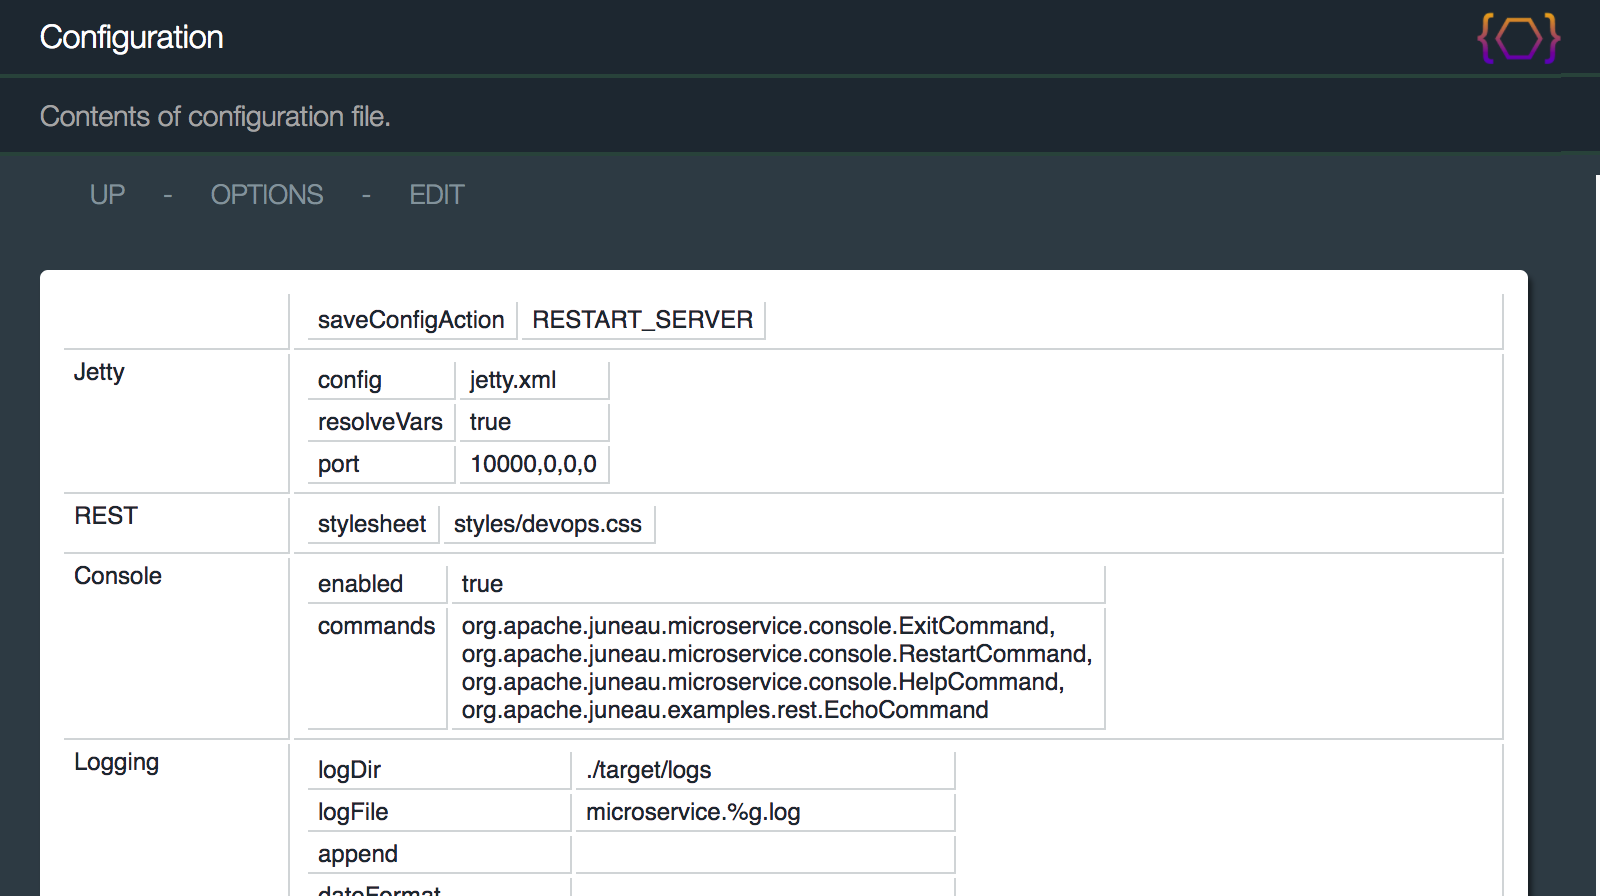Image resolution: width=1600 pixels, height=896 pixels.
Task: Click the EDIT navigation link
Action: click(436, 195)
